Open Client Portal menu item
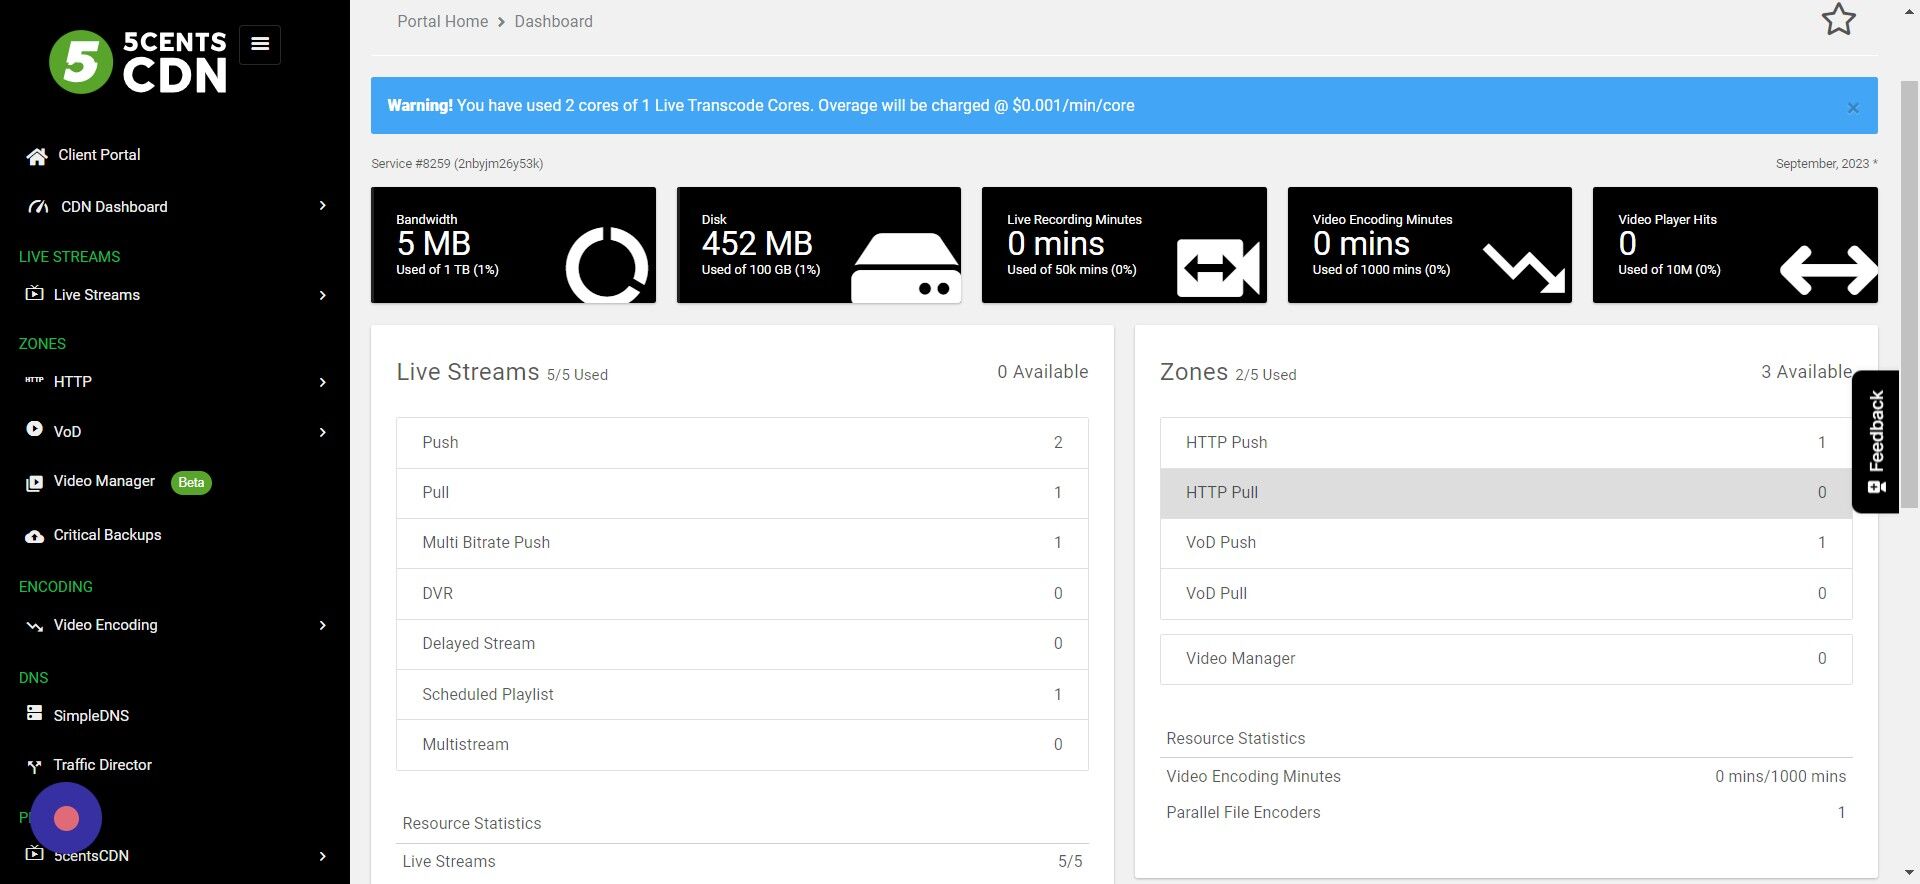The width and height of the screenshot is (1920, 884). (99, 155)
